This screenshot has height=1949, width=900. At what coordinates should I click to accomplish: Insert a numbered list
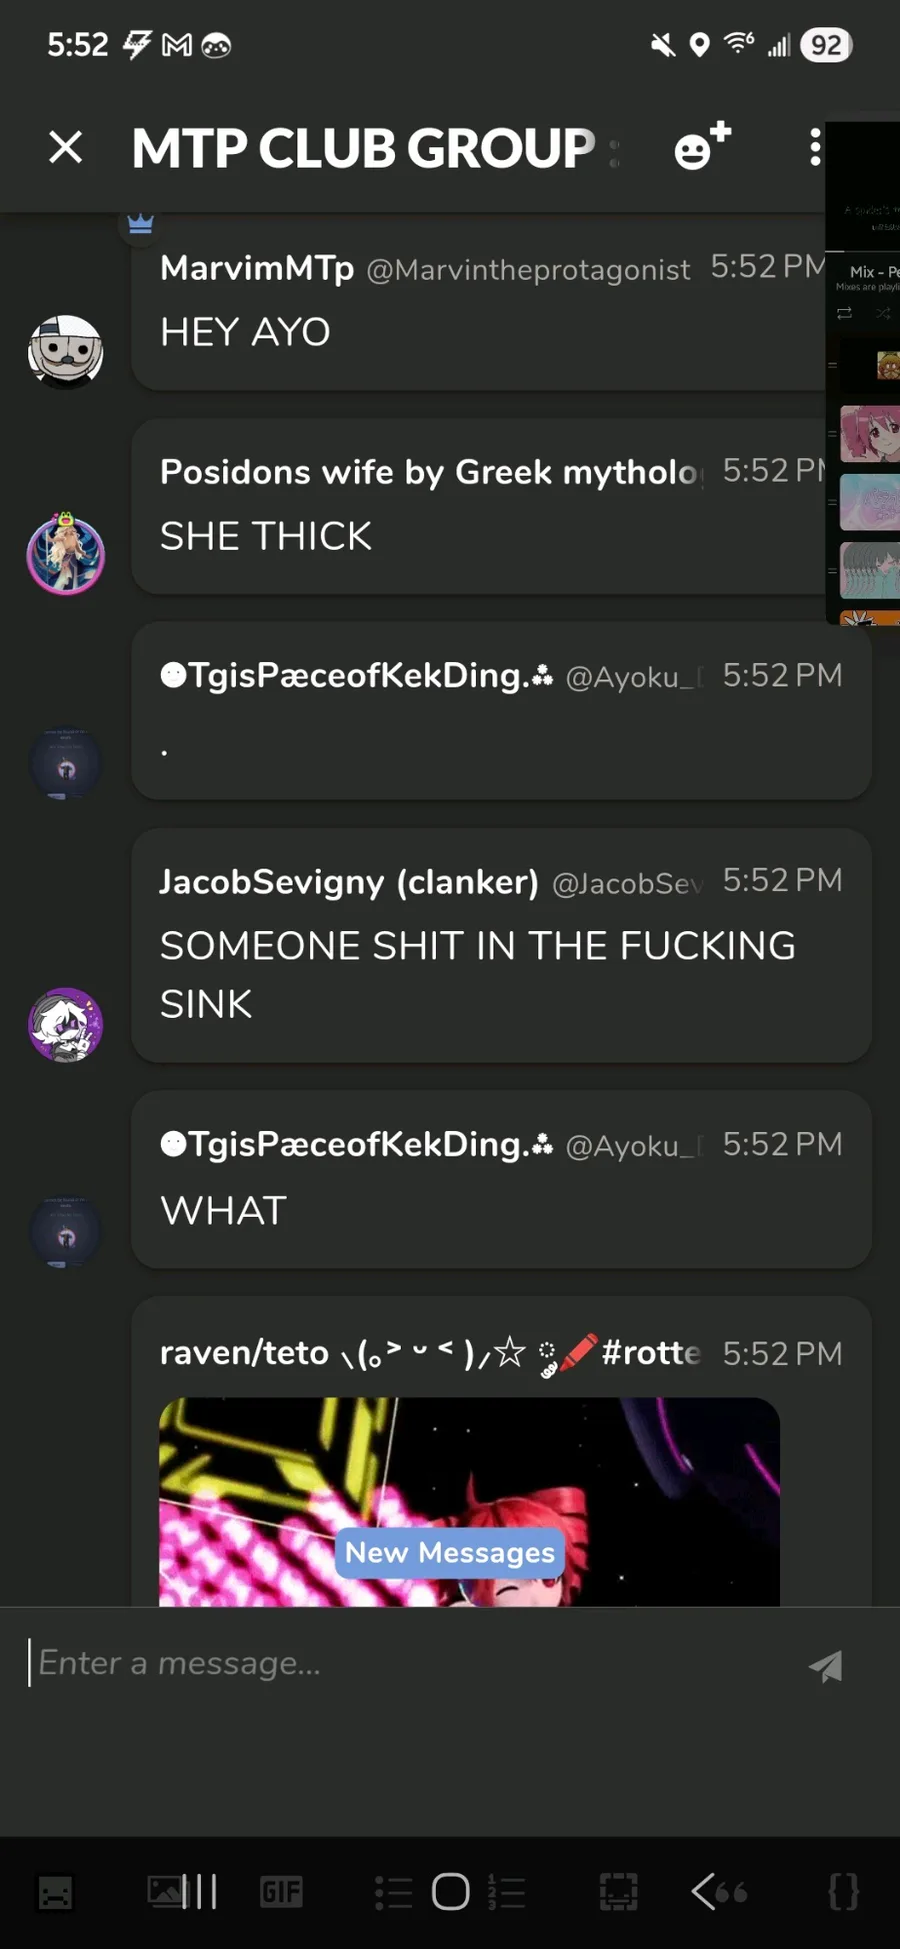(506, 1892)
